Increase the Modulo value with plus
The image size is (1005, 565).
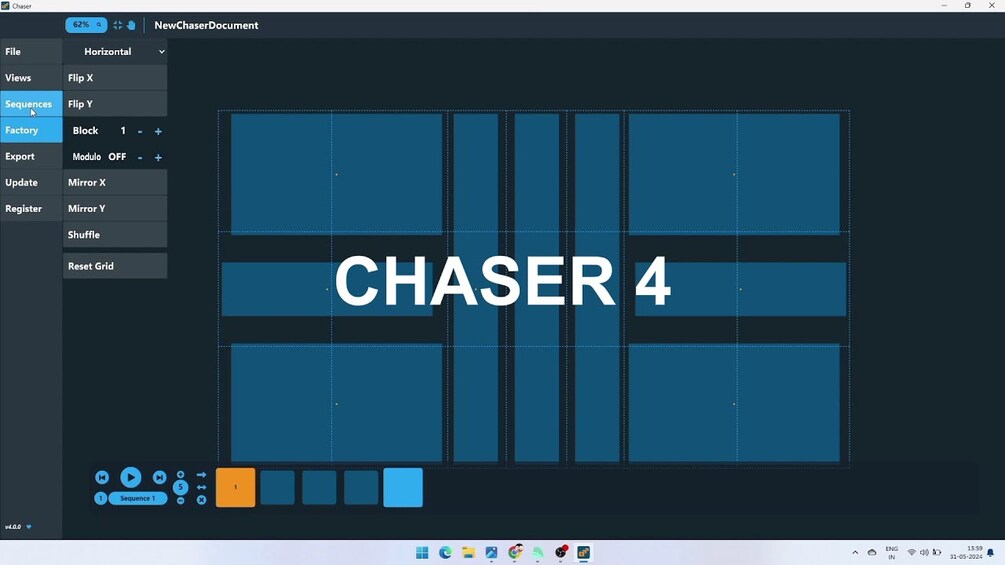tap(158, 157)
